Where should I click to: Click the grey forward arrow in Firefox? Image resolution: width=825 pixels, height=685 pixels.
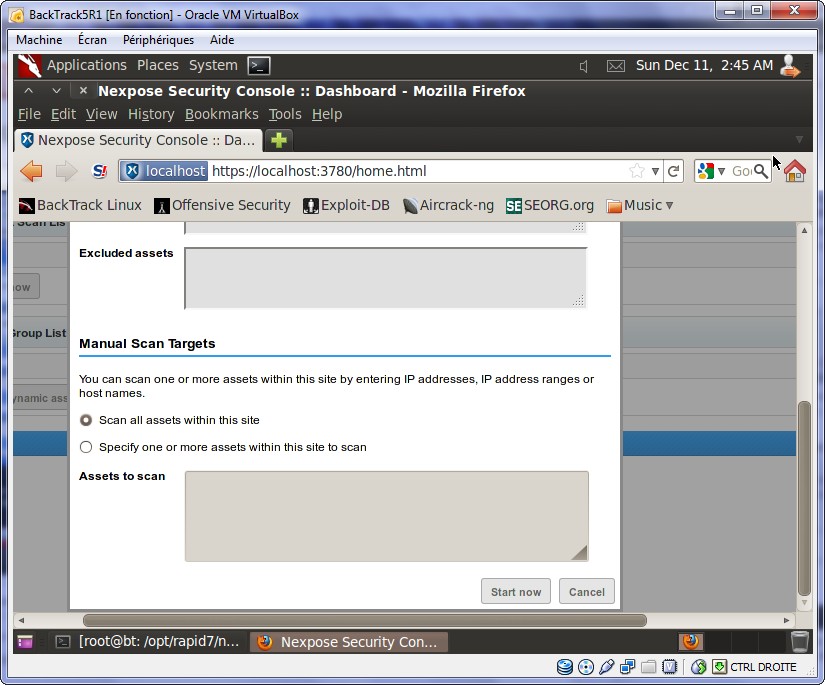pos(66,171)
